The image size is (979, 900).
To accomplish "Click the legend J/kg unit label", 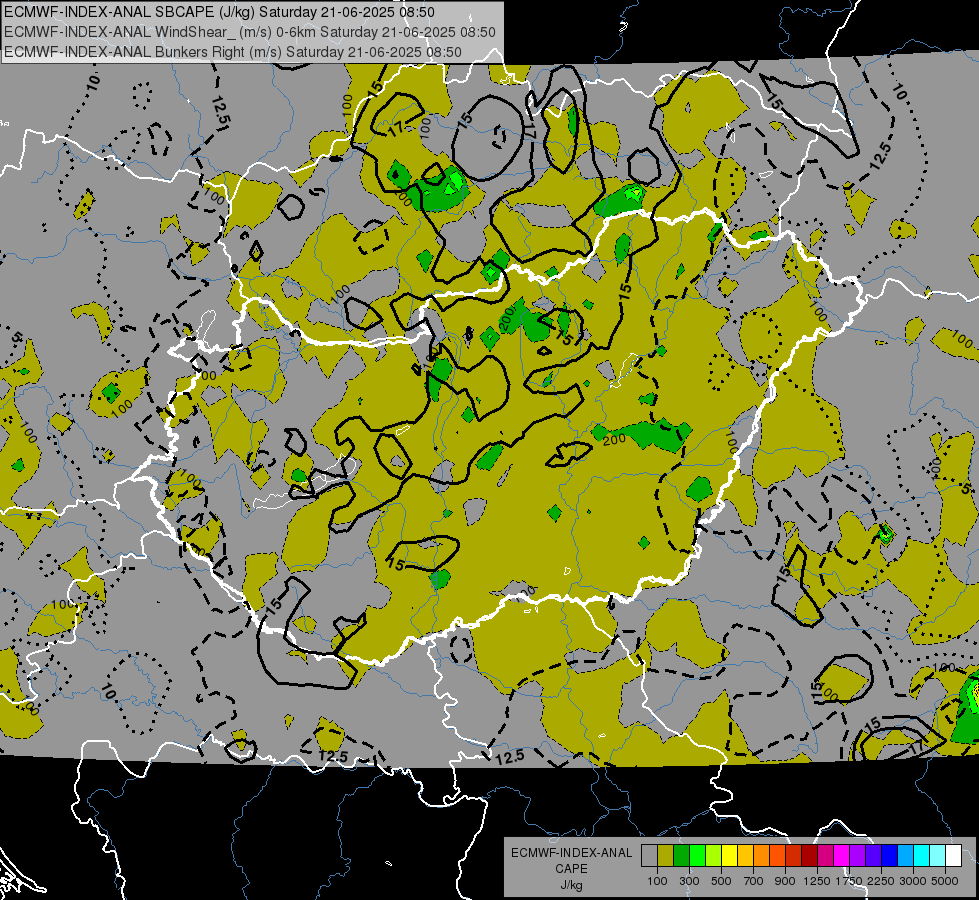I will [572, 885].
